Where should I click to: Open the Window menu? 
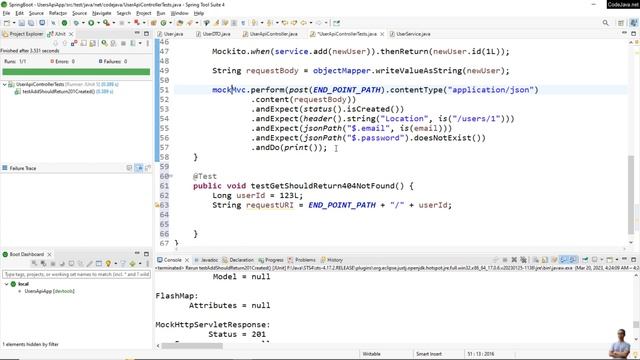tap(180, 13)
